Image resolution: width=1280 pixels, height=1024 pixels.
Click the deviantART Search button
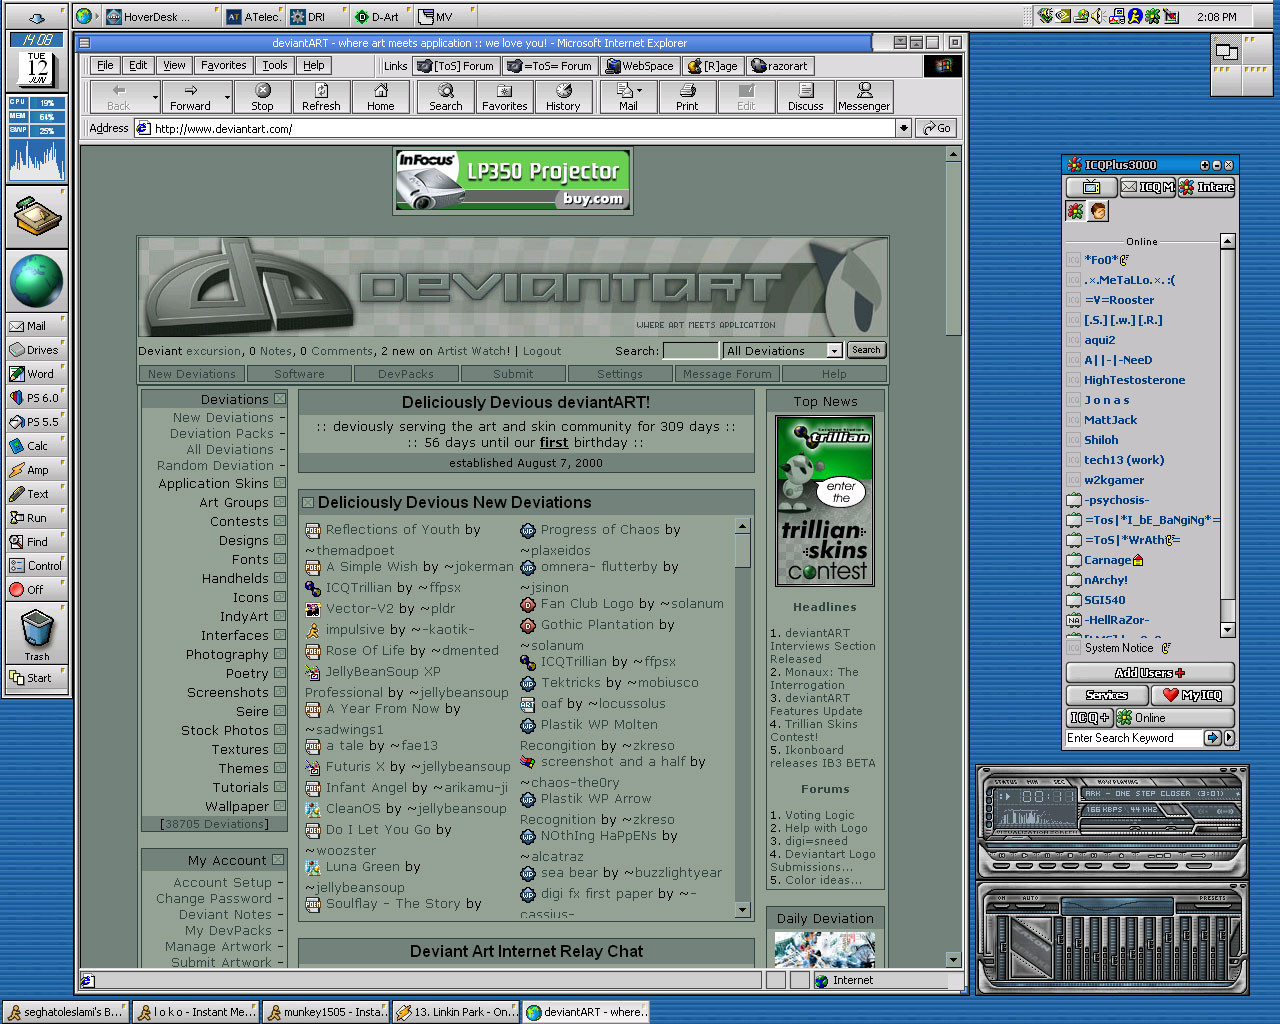866,350
